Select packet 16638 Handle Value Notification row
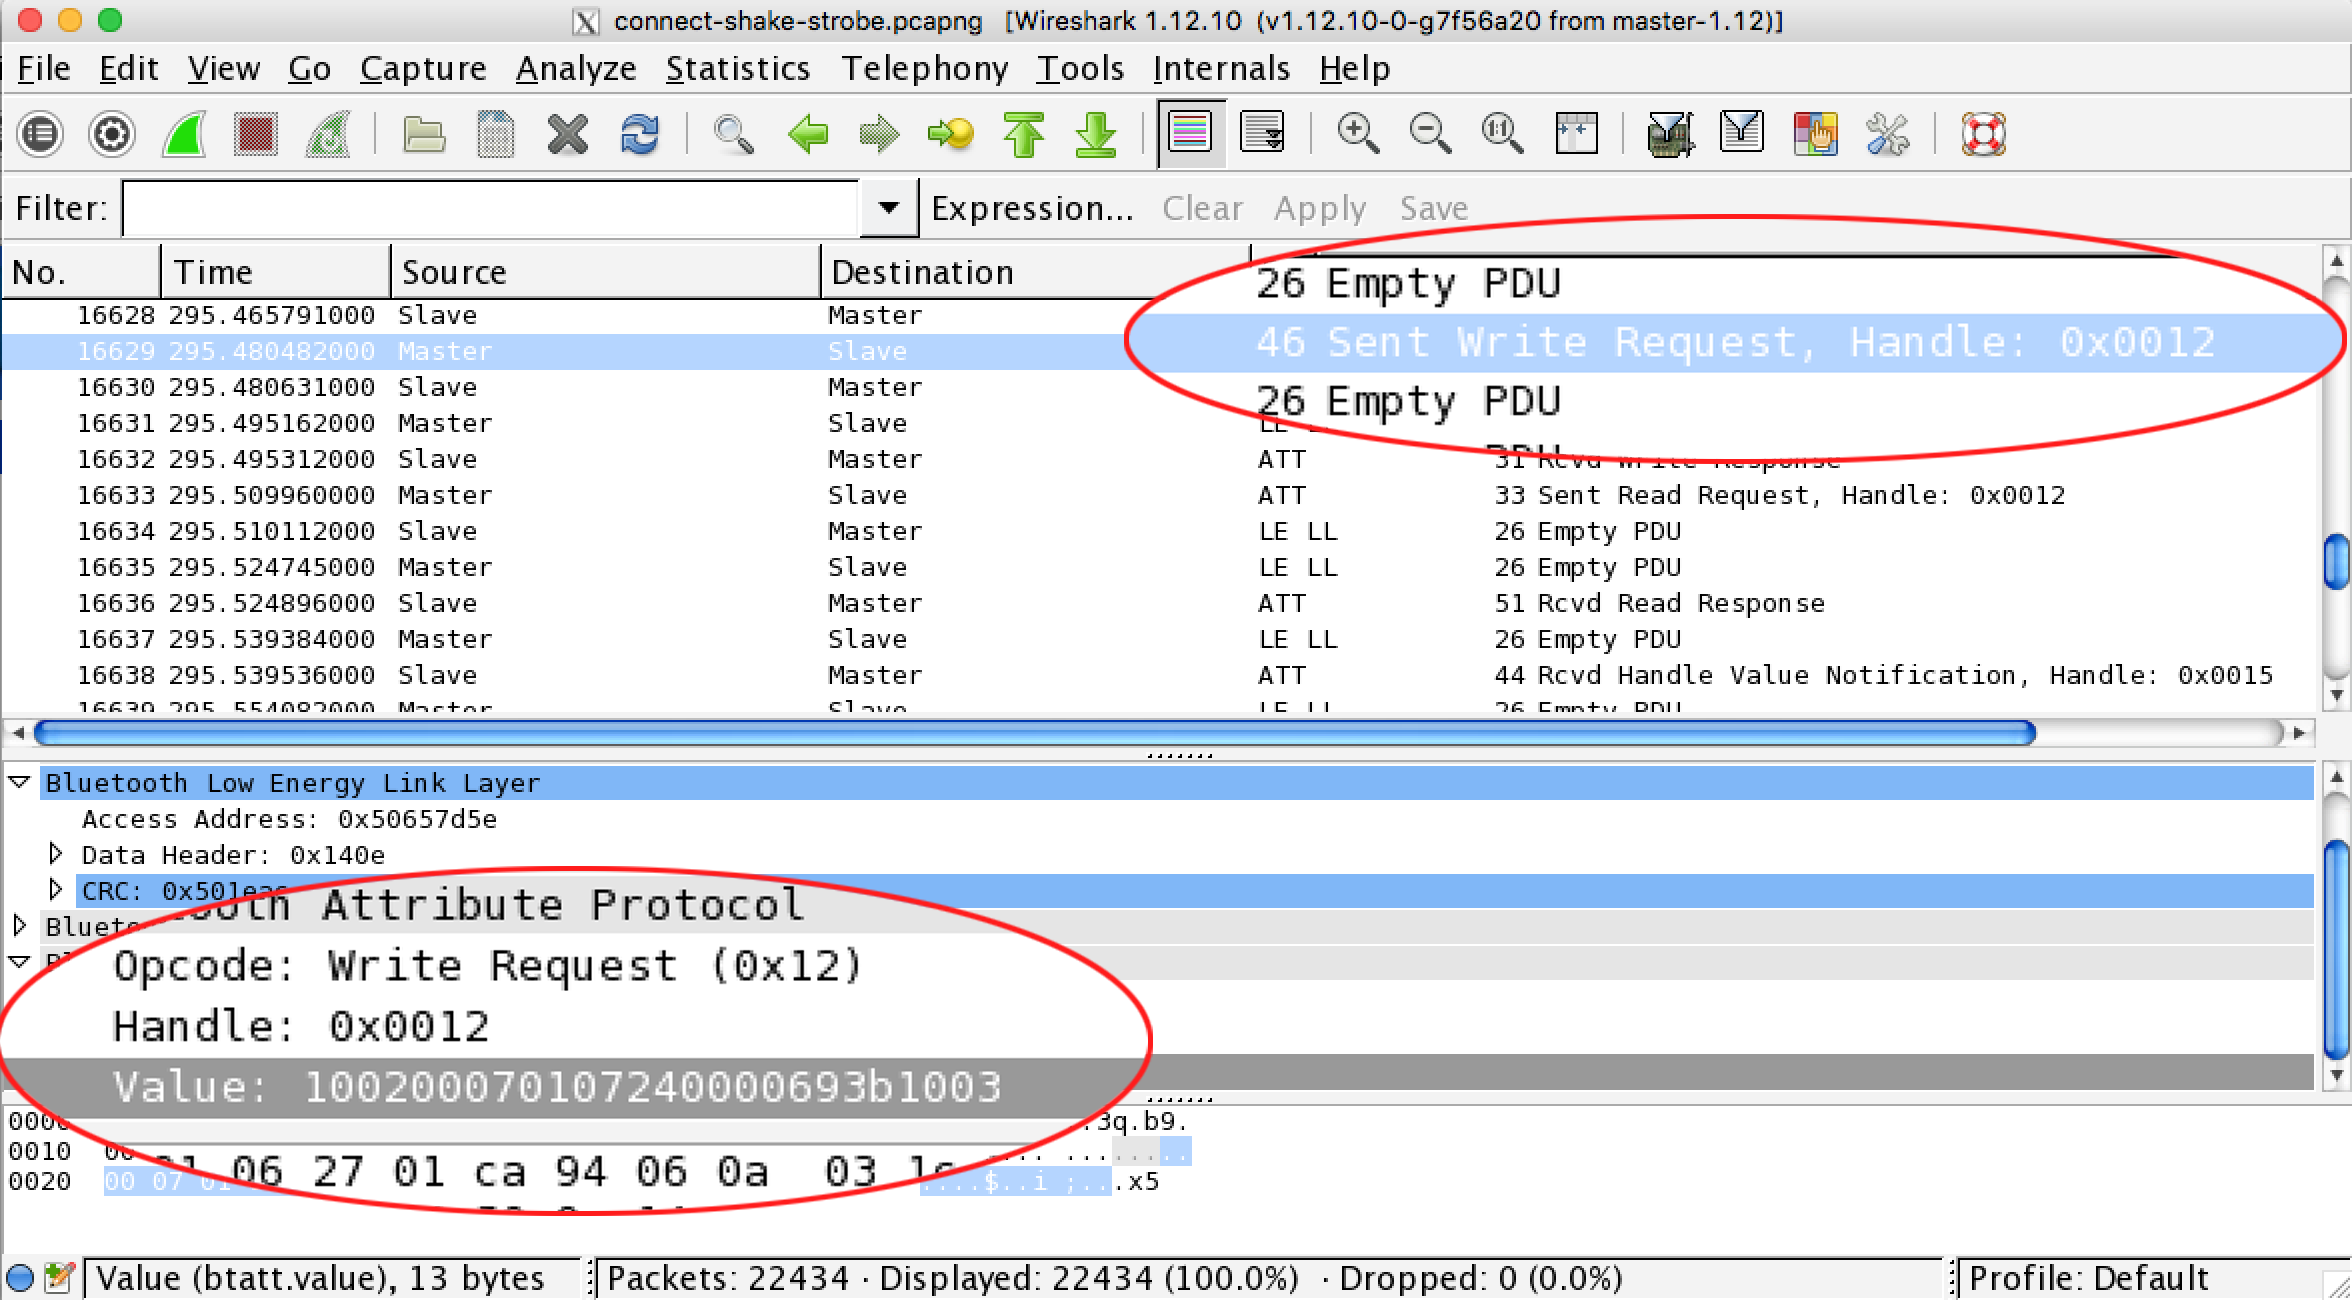This screenshot has width=2352, height=1300. [x=1160, y=675]
